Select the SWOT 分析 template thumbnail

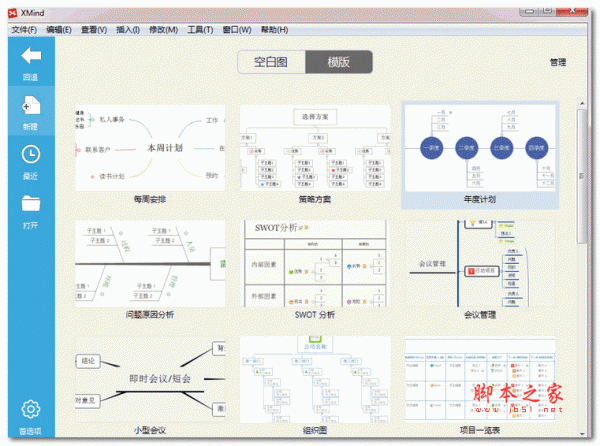(x=315, y=263)
